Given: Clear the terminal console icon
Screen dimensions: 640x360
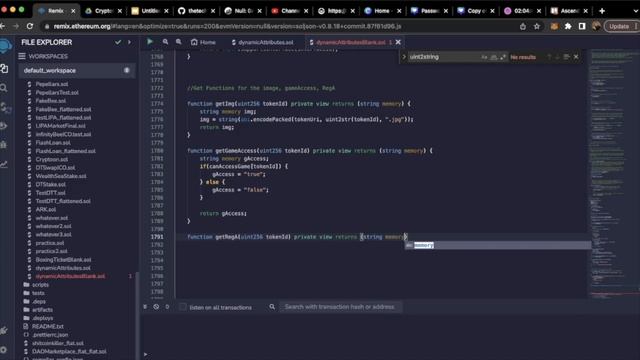Looking at the screenshot, I should (x=156, y=307).
